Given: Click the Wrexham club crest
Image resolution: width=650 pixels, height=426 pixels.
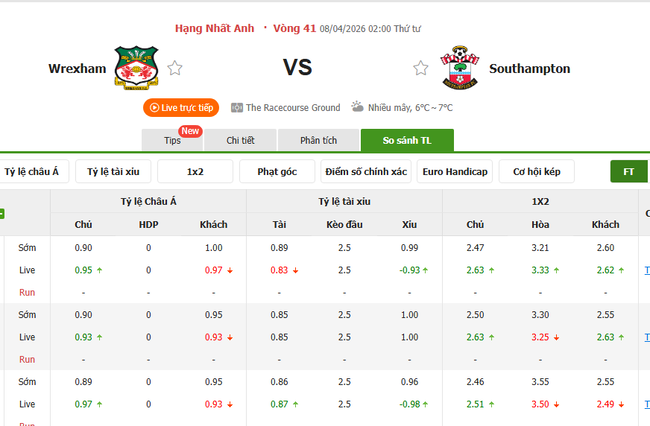Looking at the screenshot, I should (x=137, y=69).
